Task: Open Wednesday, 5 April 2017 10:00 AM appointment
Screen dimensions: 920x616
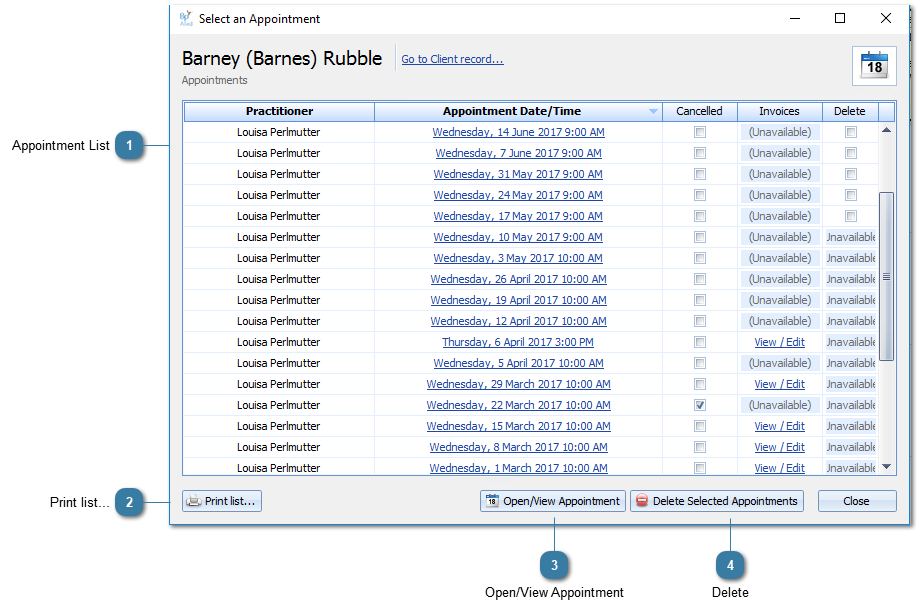Action: coord(519,363)
